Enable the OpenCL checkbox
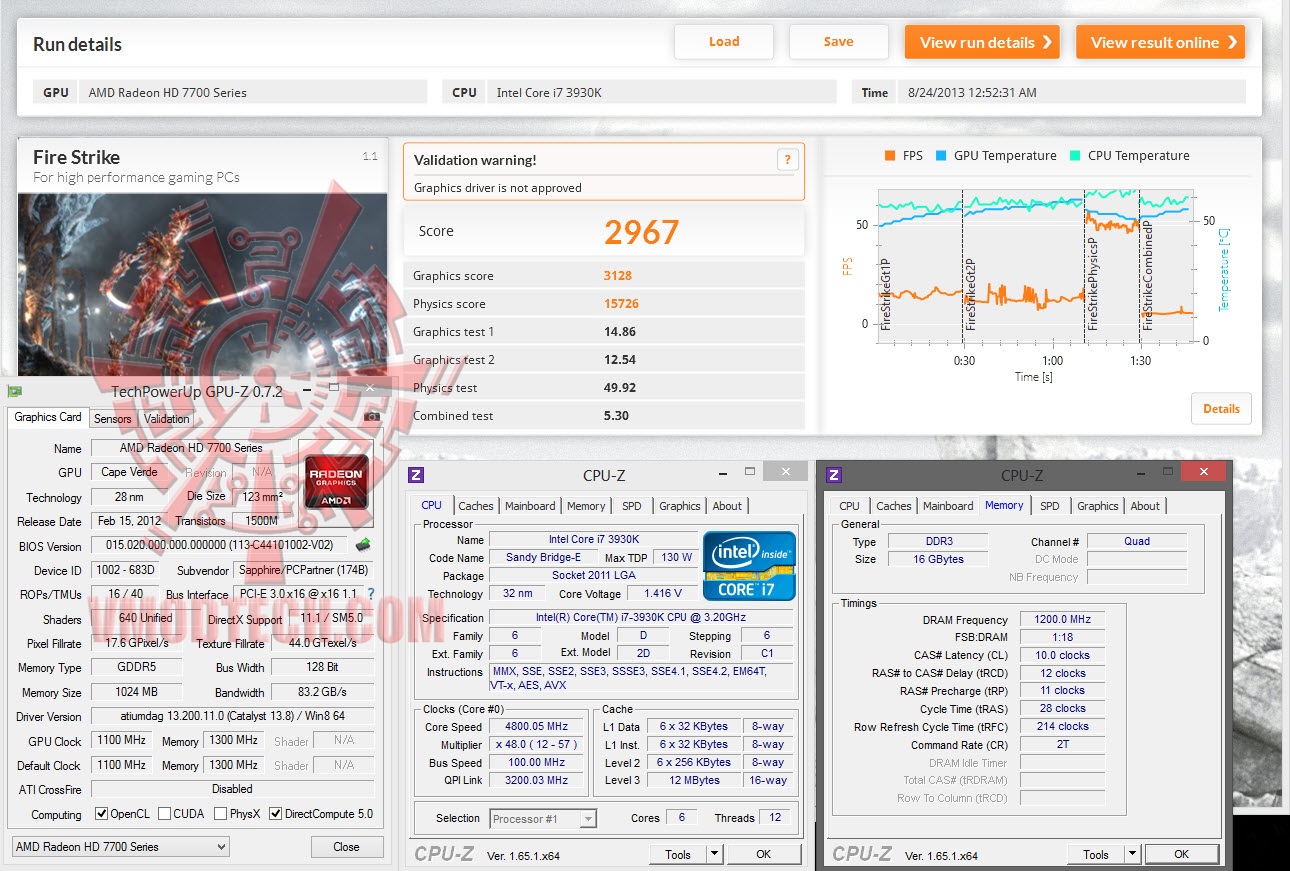1290x871 pixels. tap(101, 814)
